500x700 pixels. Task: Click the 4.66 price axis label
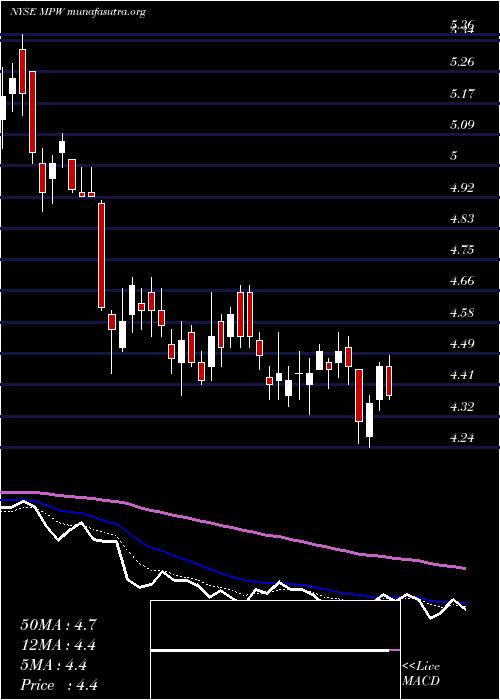tap(462, 281)
